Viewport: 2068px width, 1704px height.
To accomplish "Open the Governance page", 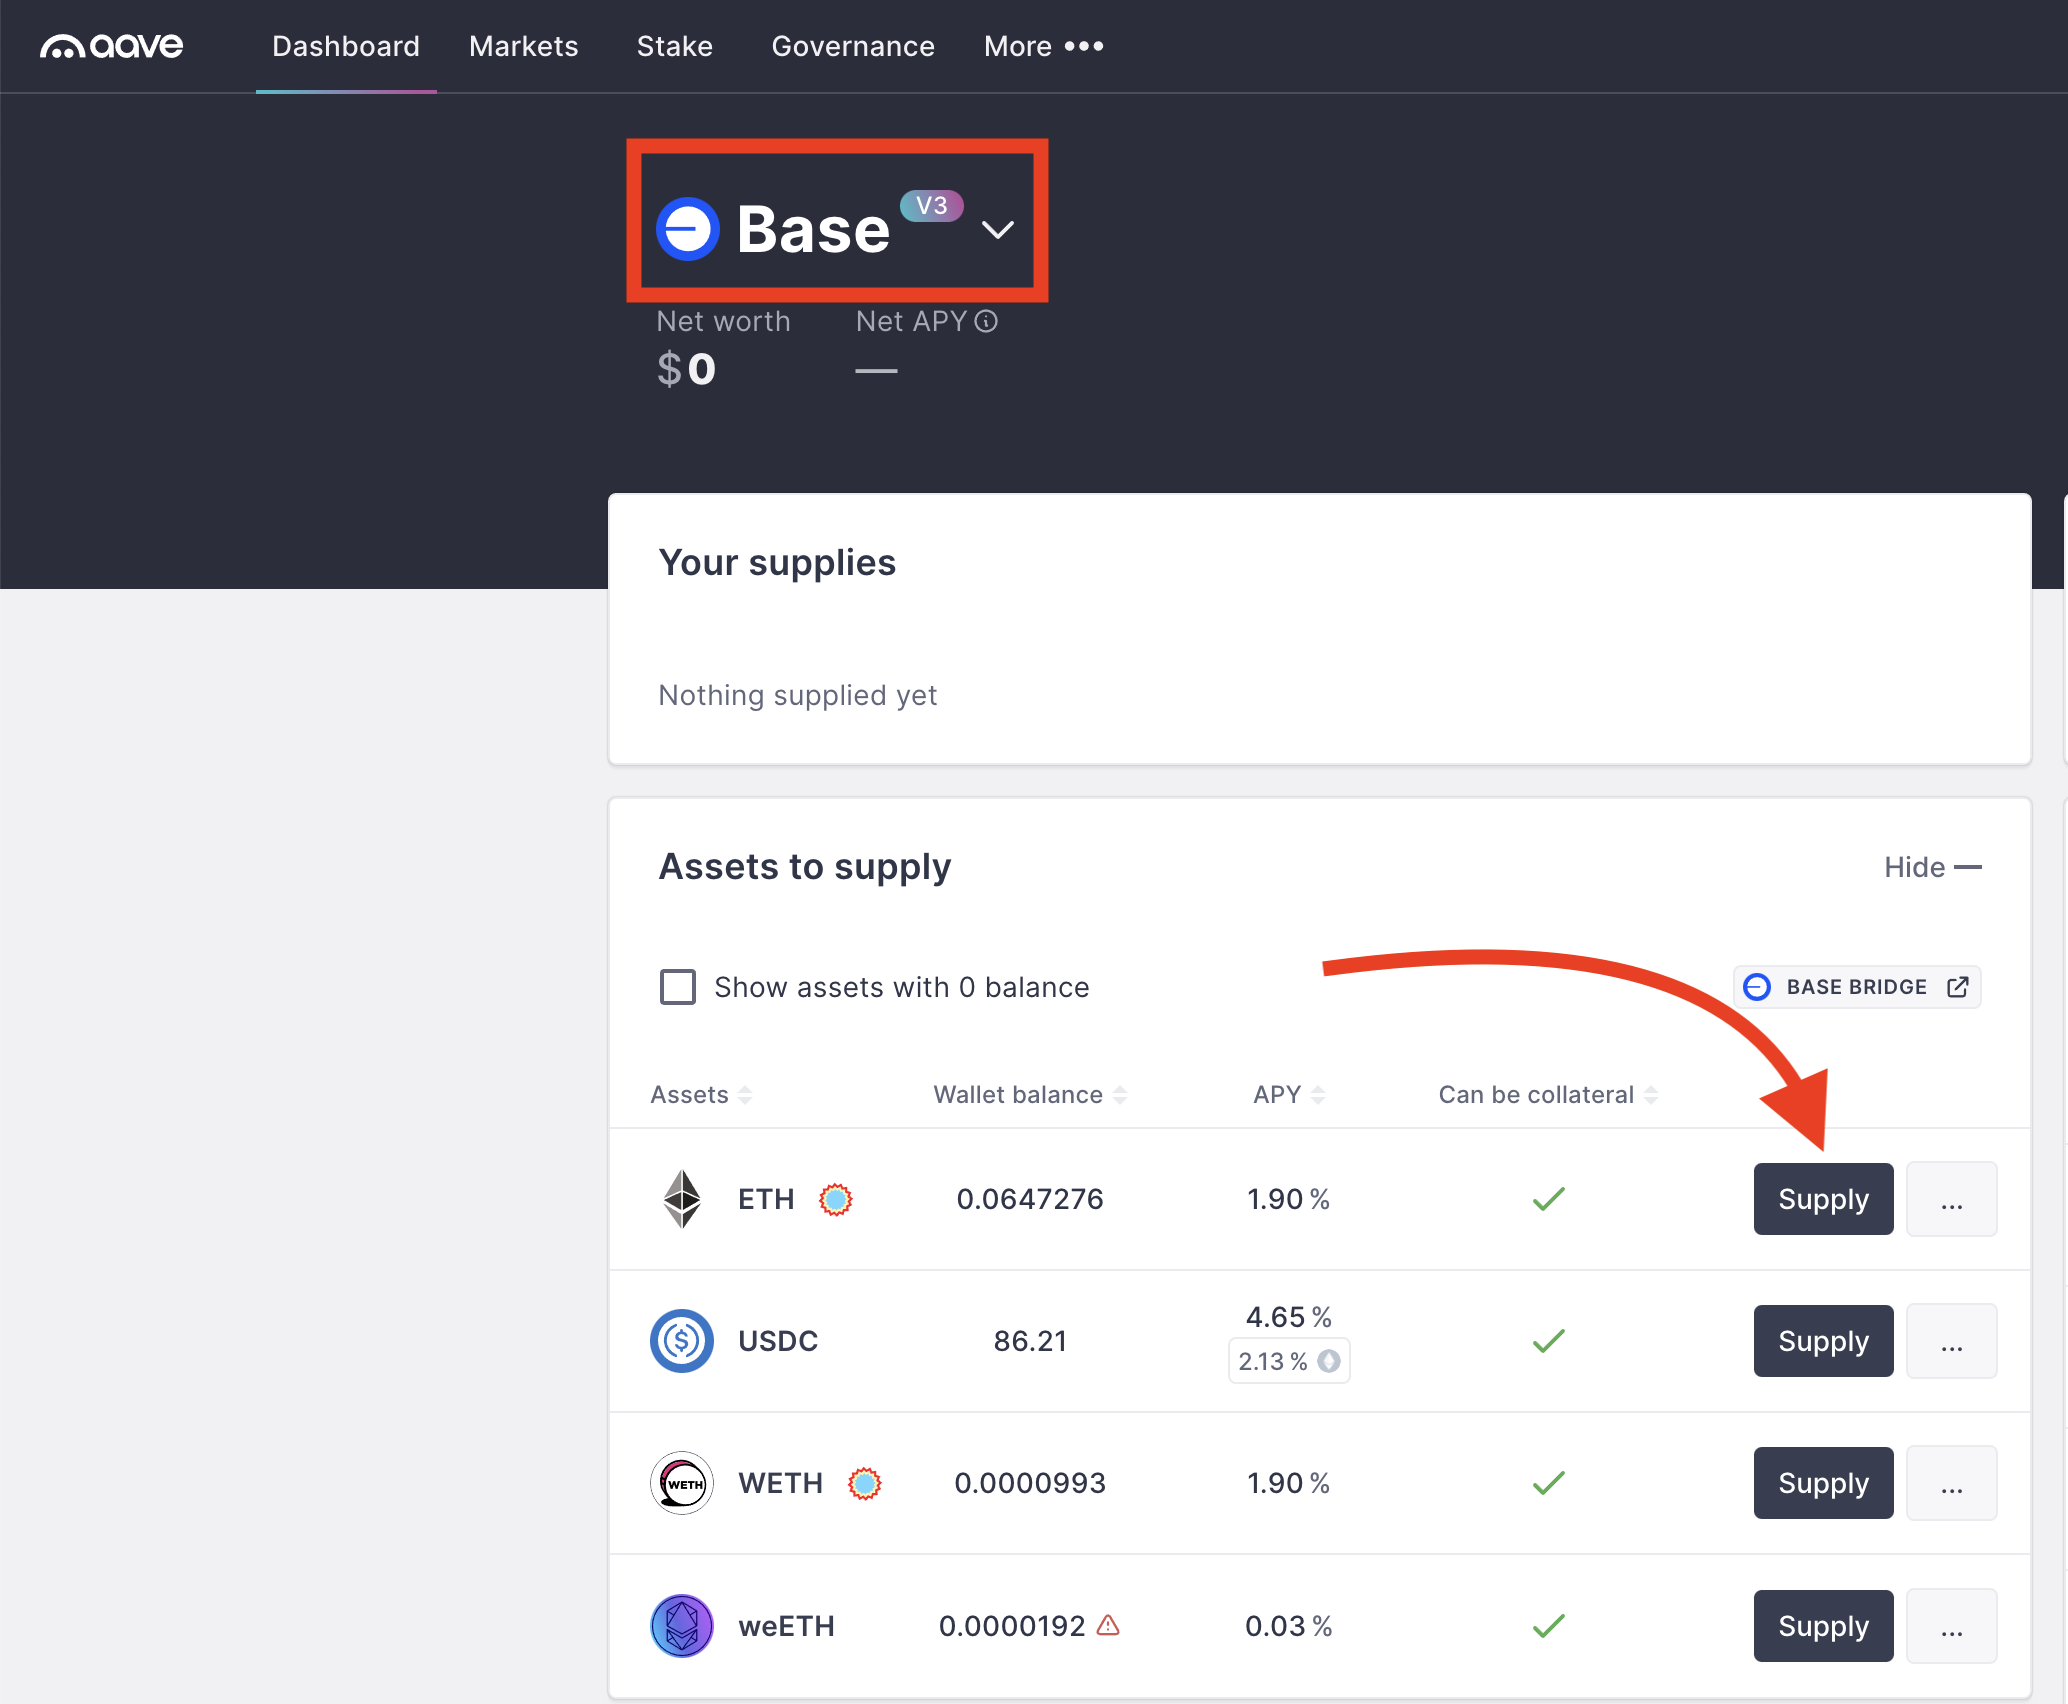I will [x=853, y=46].
